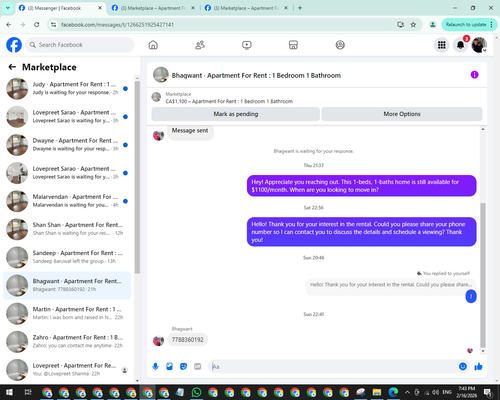Open conversation information purple icon
The height and width of the screenshot is (400, 500).
[474, 75]
